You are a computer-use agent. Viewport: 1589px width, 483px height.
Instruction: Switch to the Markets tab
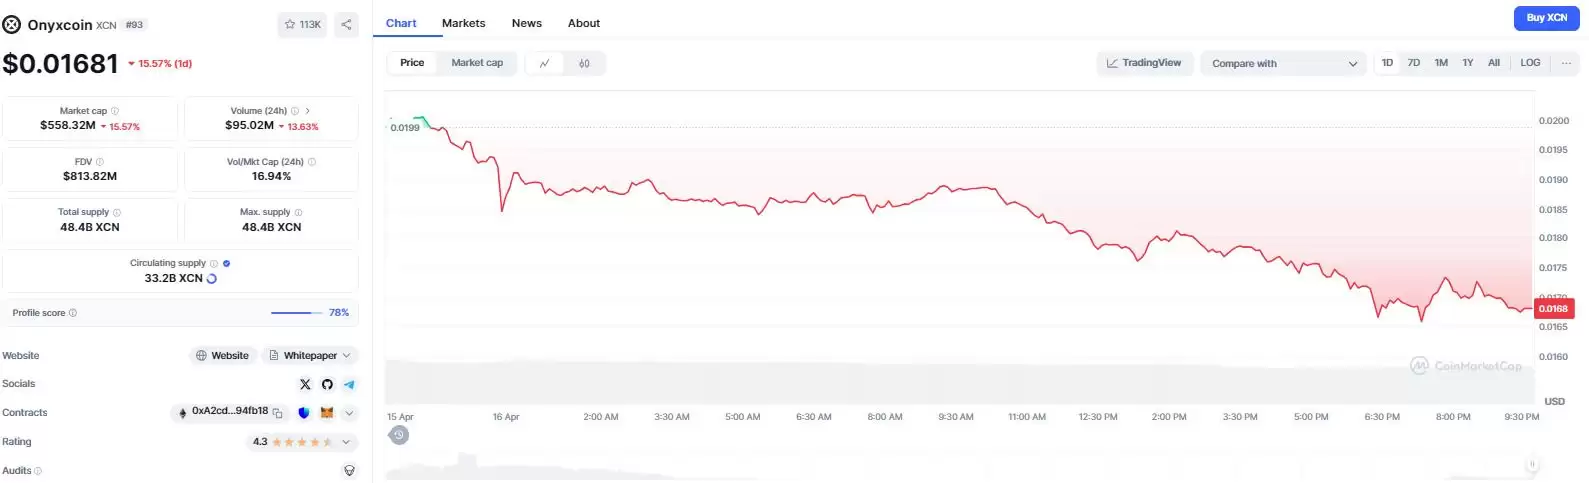coord(463,23)
